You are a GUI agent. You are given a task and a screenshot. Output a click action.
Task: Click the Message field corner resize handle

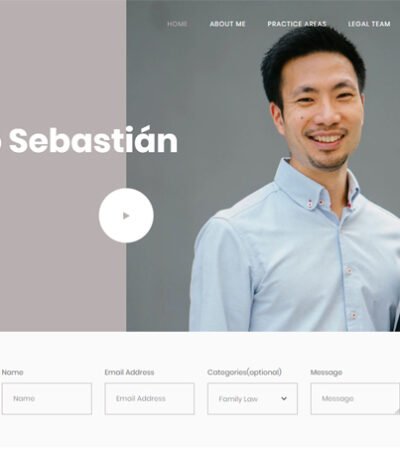pos(397,412)
